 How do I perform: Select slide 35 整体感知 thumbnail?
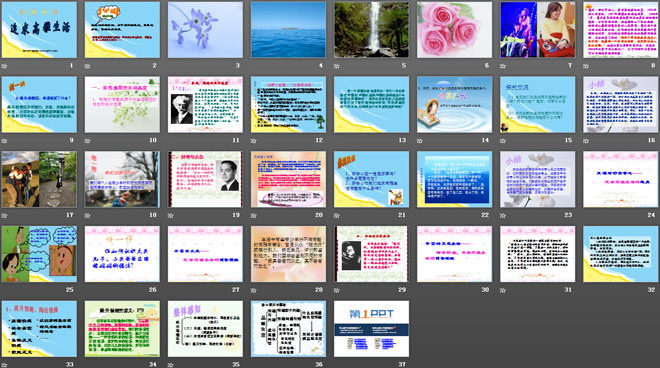[205, 329]
